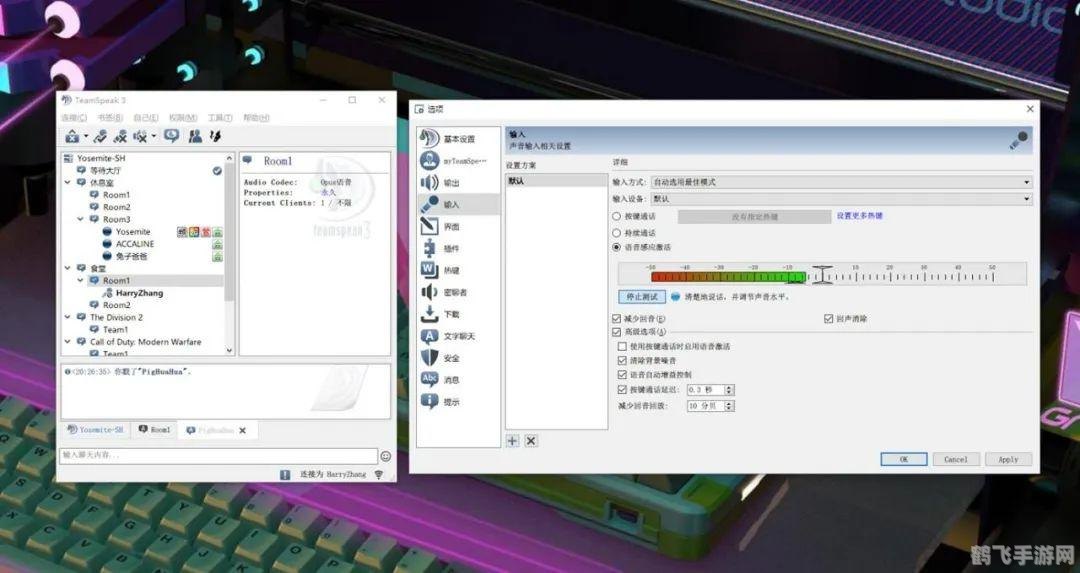
Task: Collapse the Room3 channel with Yosemite
Action: pos(81,219)
